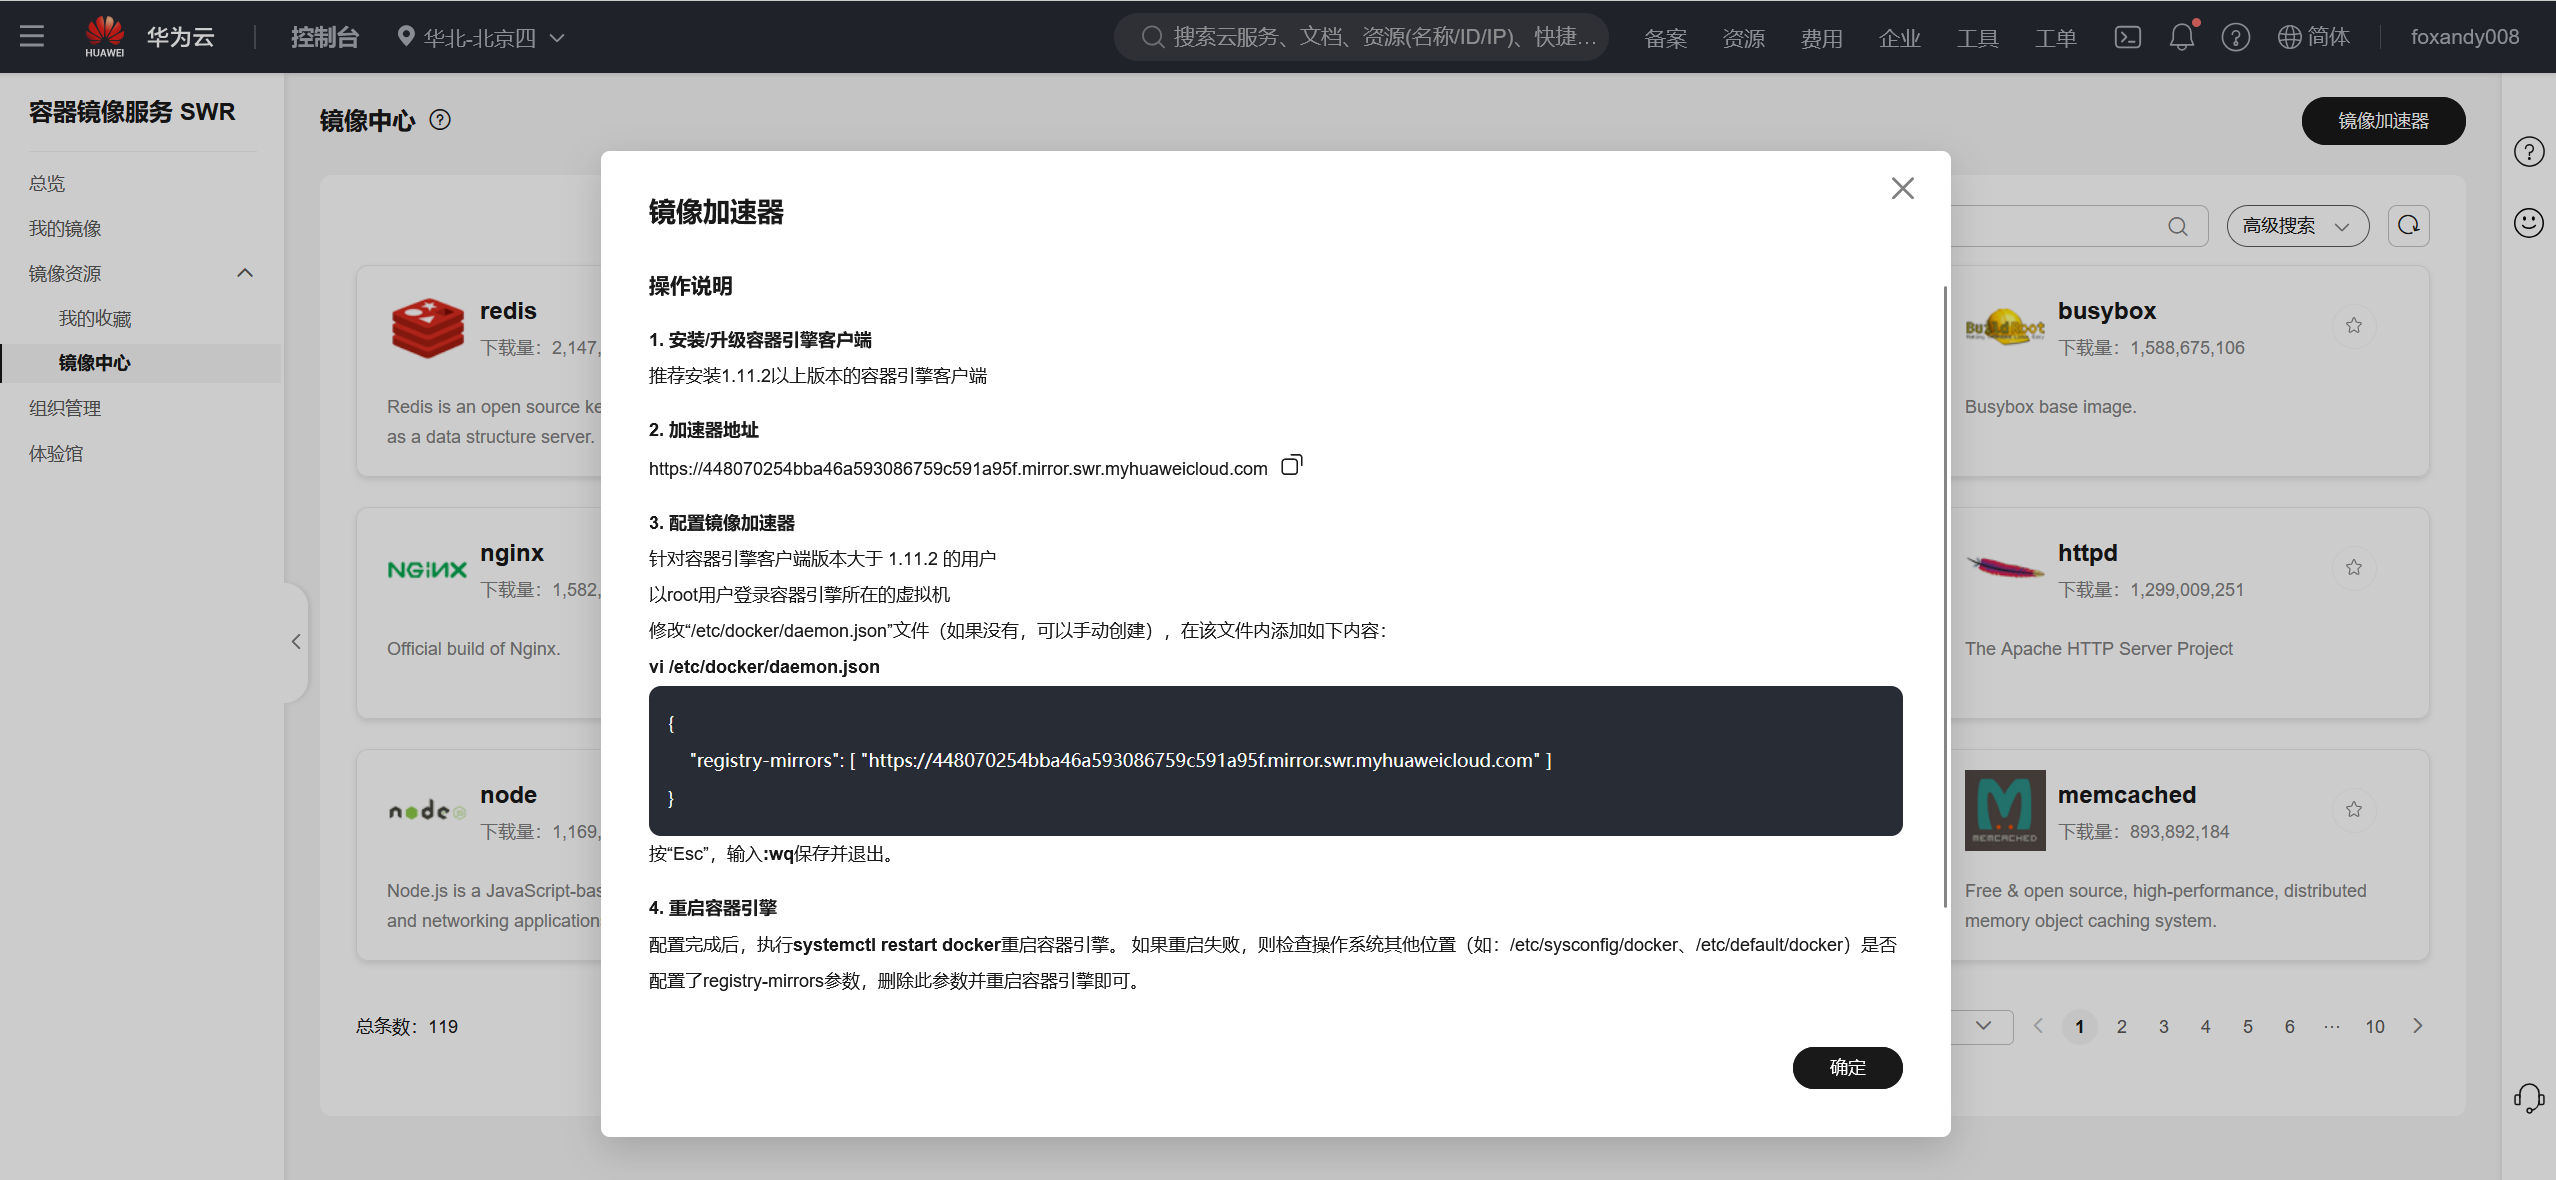Go to the next page
This screenshot has width=2556, height=1180.
[x=2418, y=1026]
